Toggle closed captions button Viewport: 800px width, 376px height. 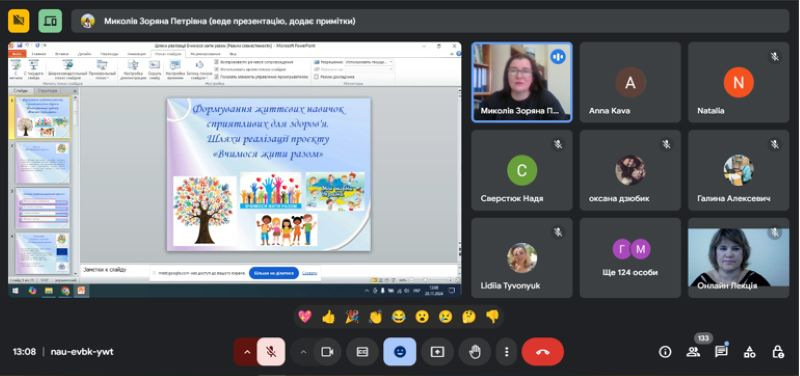[x=362, y=352]
